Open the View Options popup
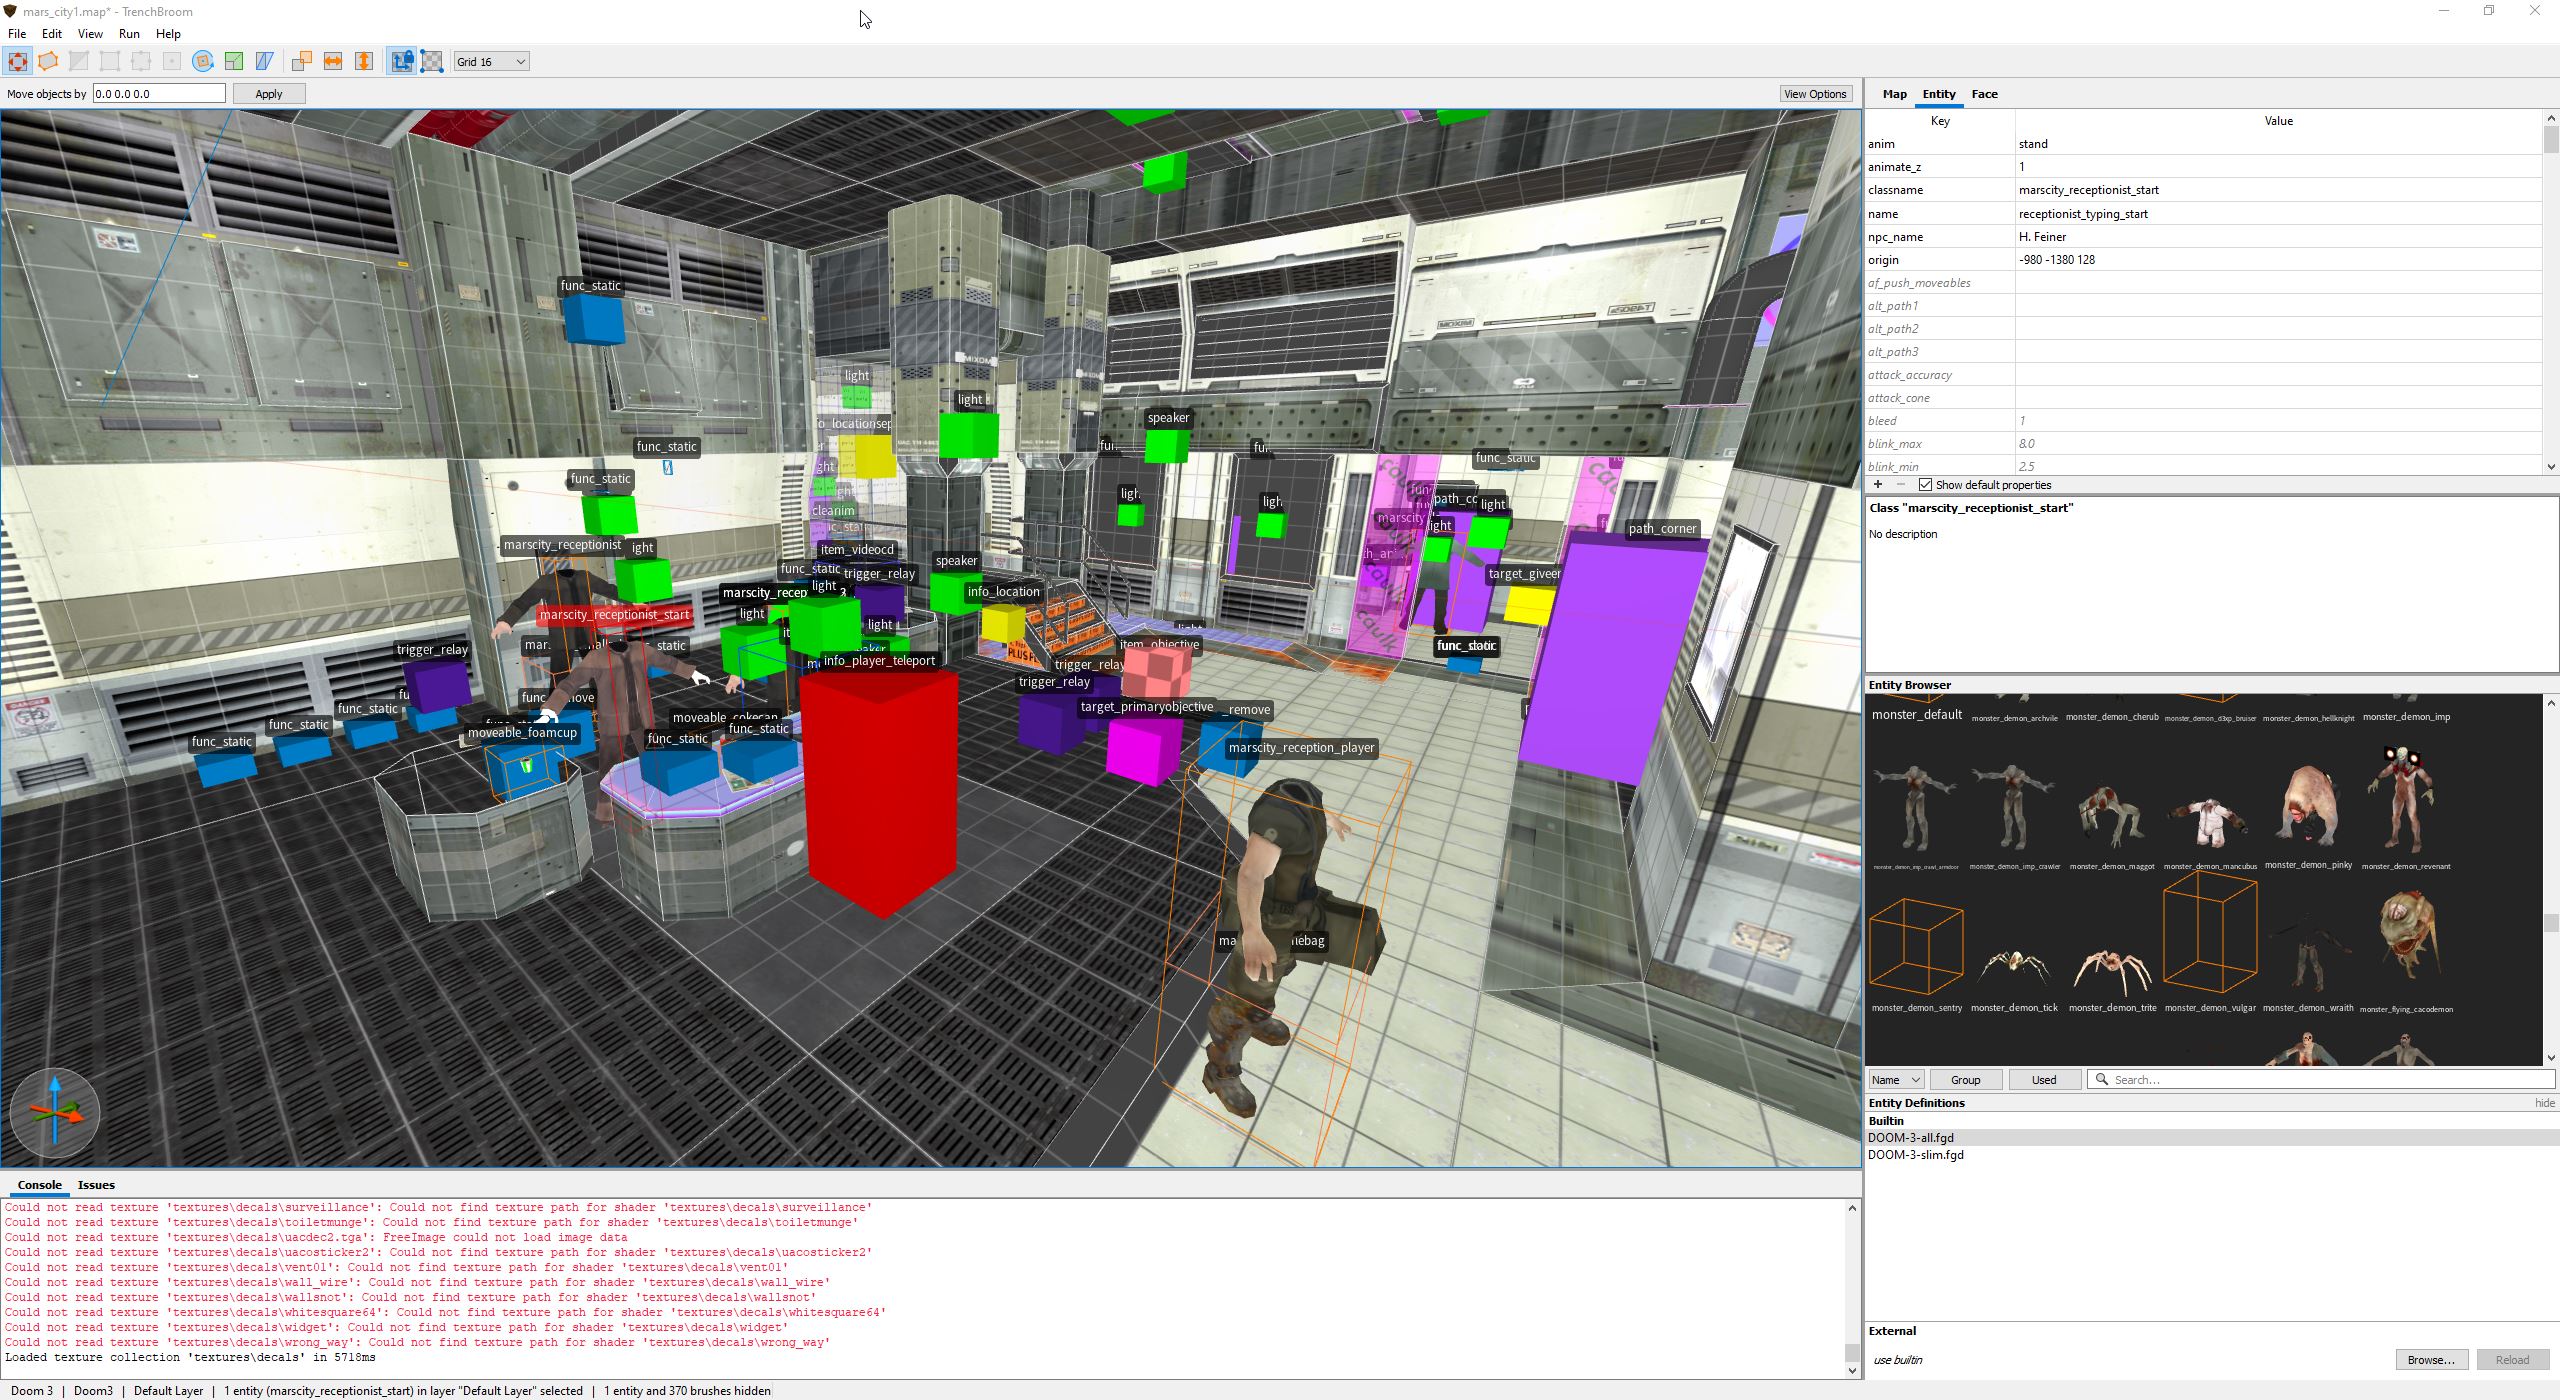2560x1400 pixels. (1814, 94)
